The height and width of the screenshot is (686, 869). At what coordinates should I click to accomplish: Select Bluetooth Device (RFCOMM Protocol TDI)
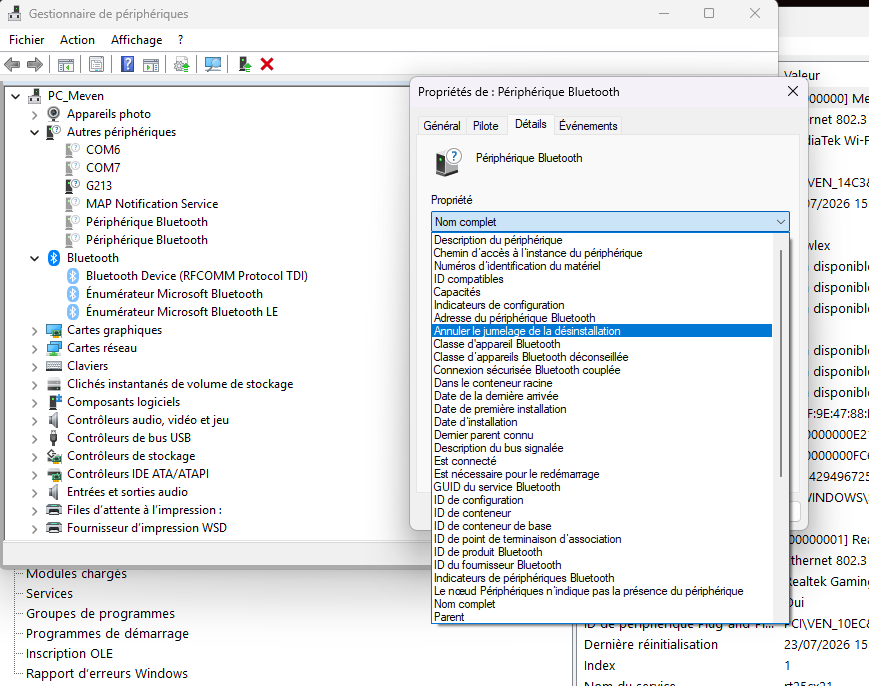pyautogui.click(x=197, y=276)
